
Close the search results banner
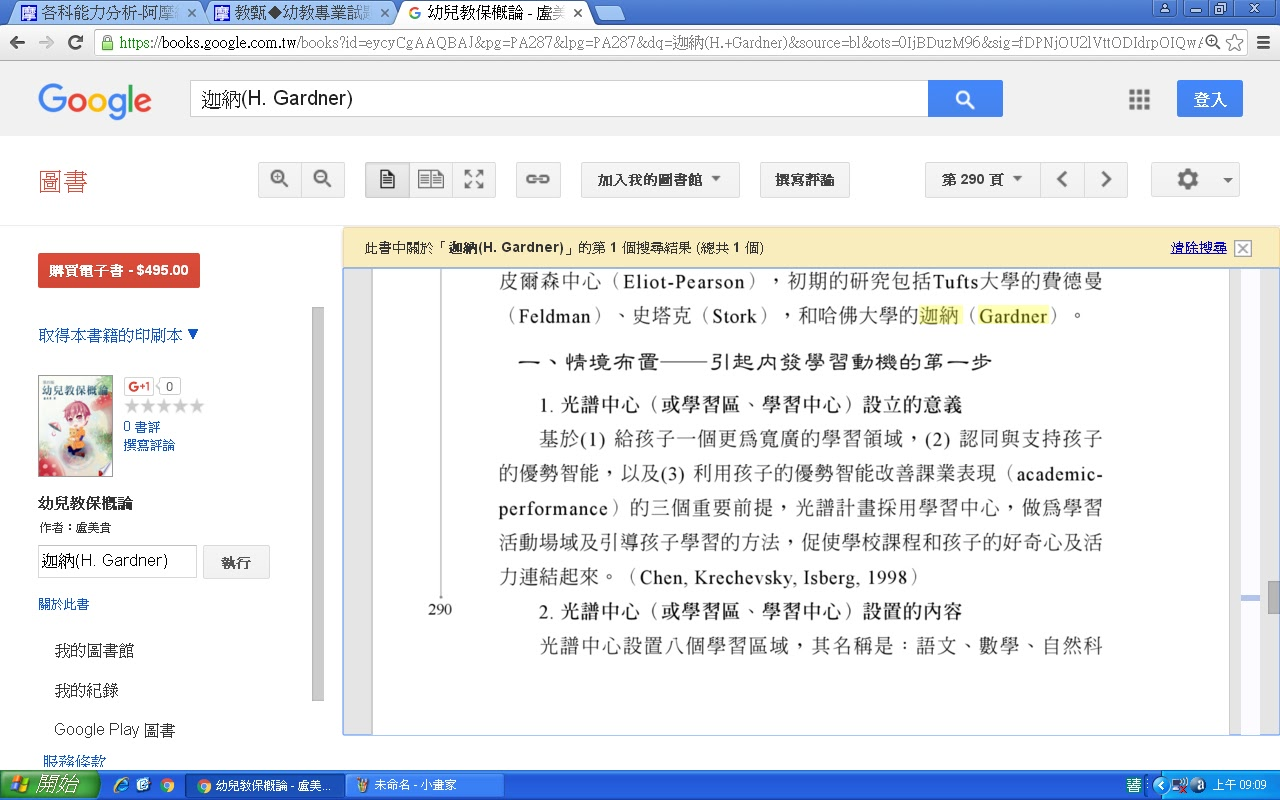point(1243,249)
